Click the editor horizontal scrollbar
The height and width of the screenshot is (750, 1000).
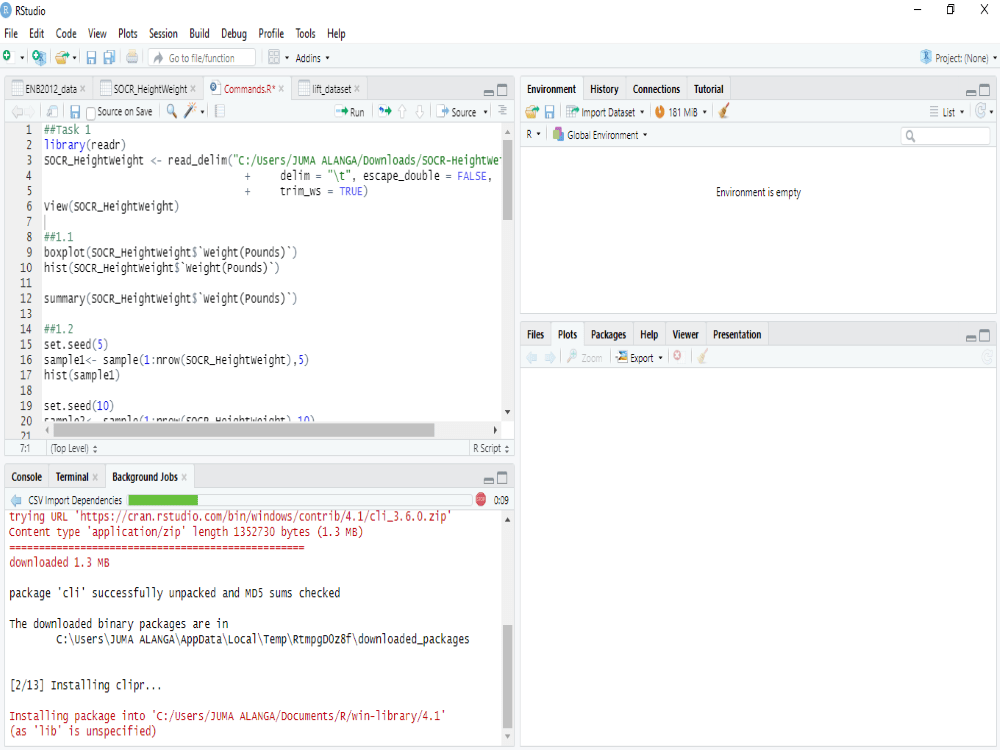click(x=244, y=430)
